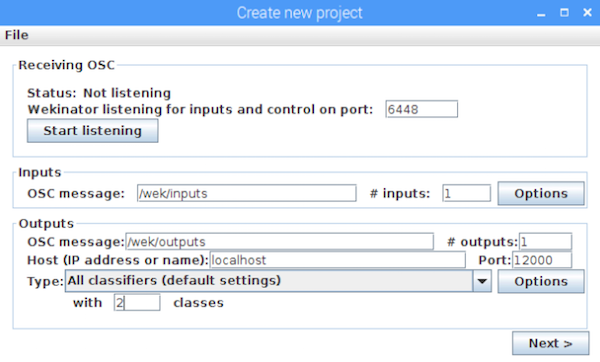Open Options next to the Type dropdown
This screenshot has height=362, width=600.
pos(541,282)
